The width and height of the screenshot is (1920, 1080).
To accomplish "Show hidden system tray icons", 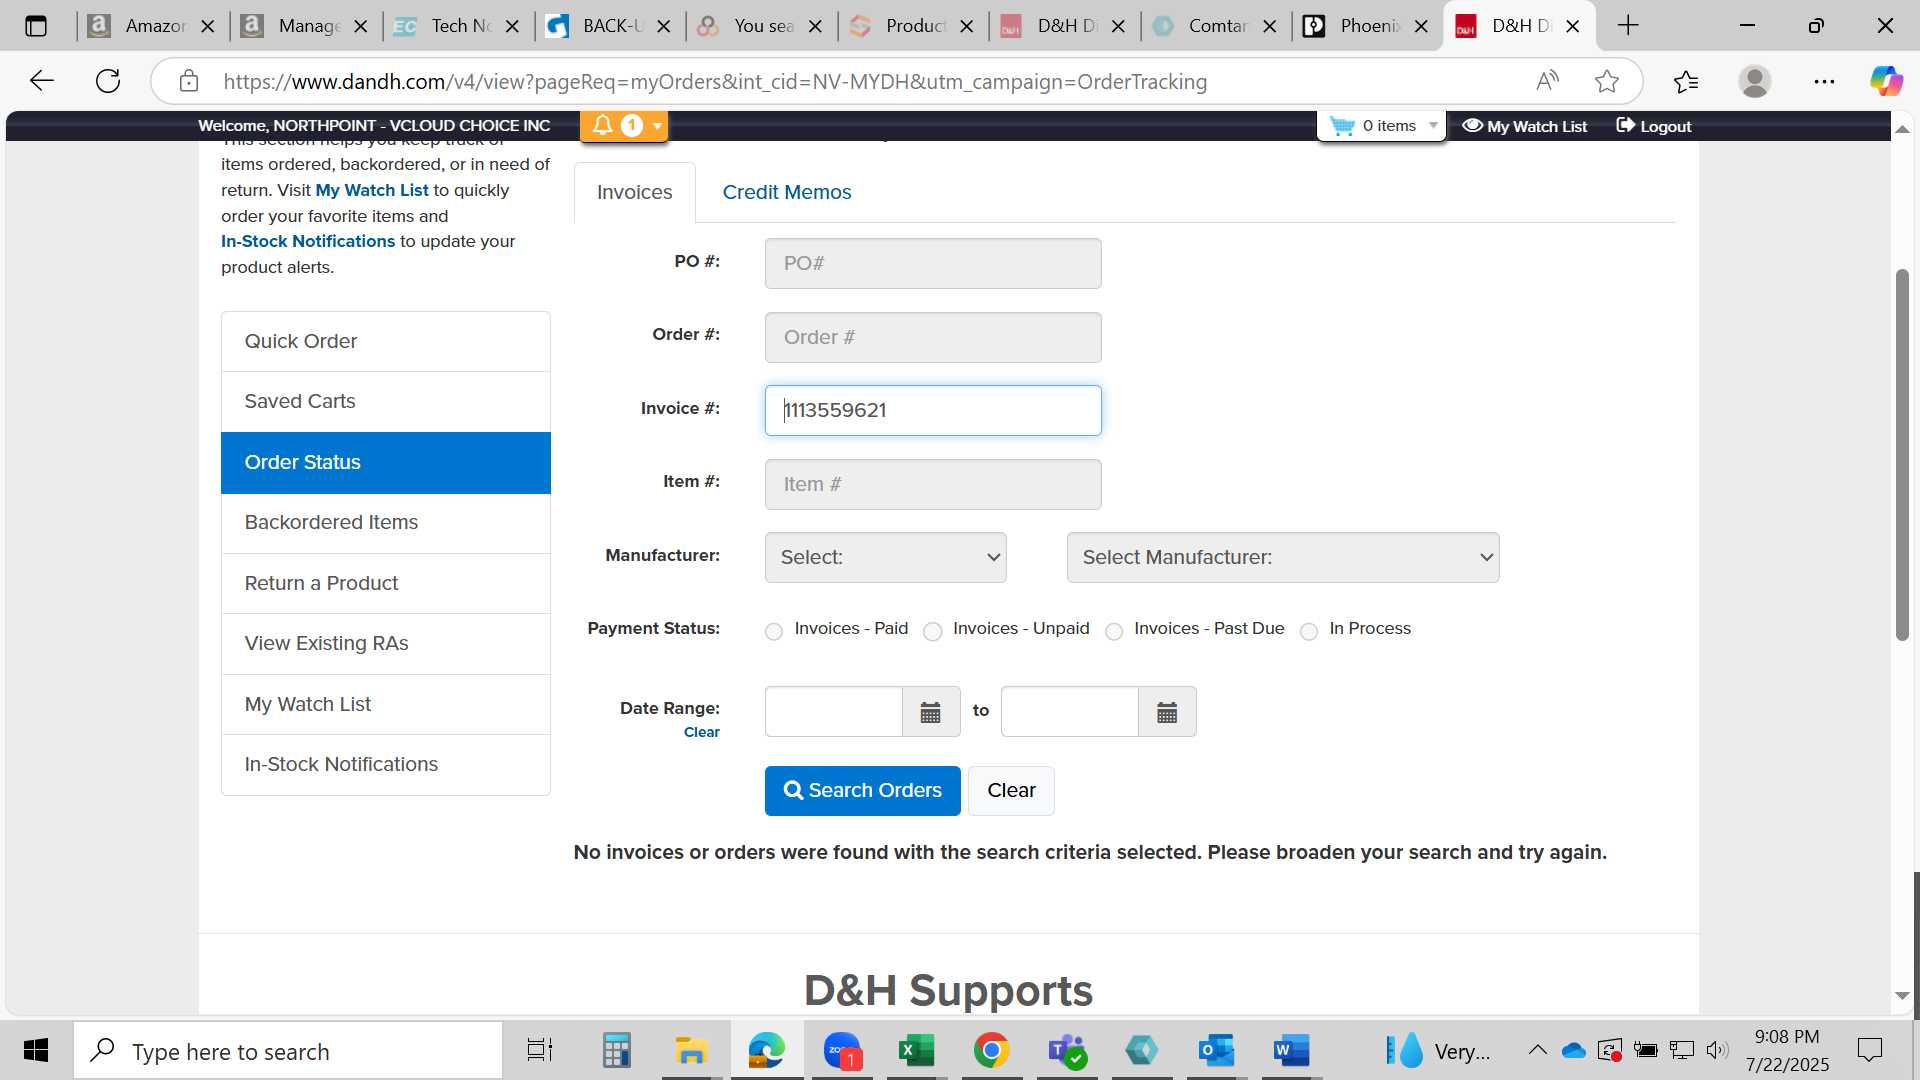I will click(x=1537, y=1050).
